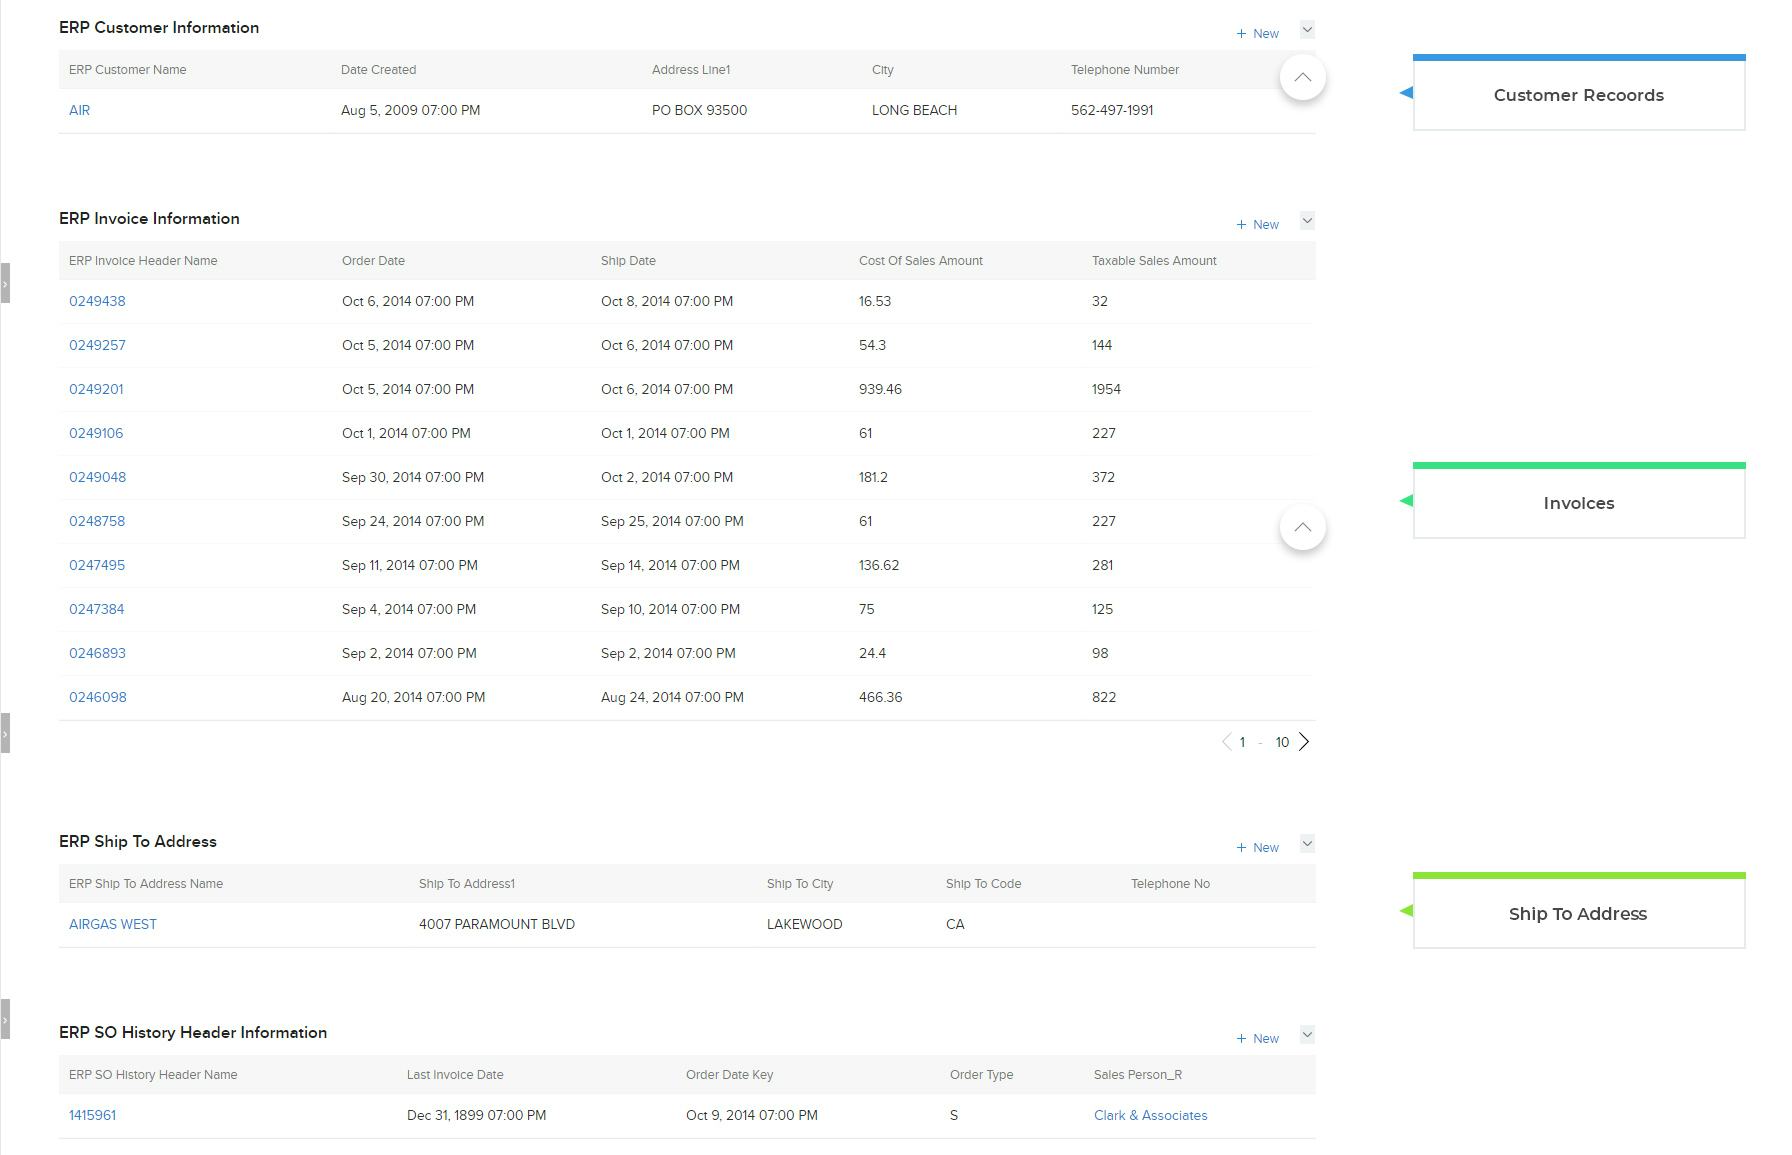
Task: Click the plus icon beside New in ERP Customer Information
Action: click(x=1240, y=33)
